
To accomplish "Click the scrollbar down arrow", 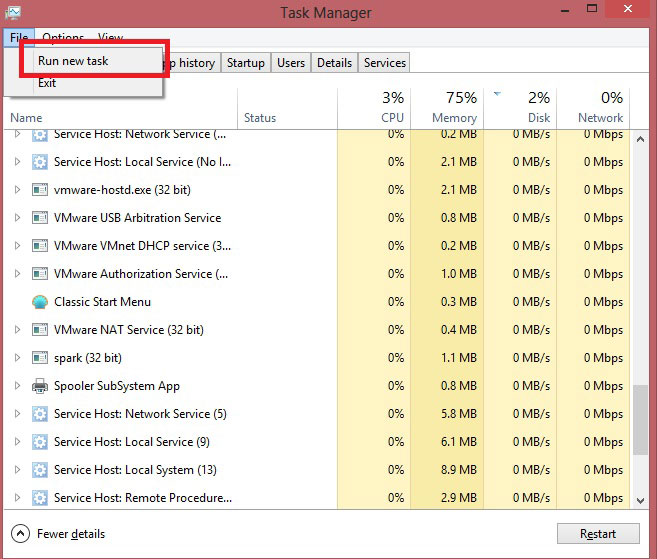I will point(640,500).
